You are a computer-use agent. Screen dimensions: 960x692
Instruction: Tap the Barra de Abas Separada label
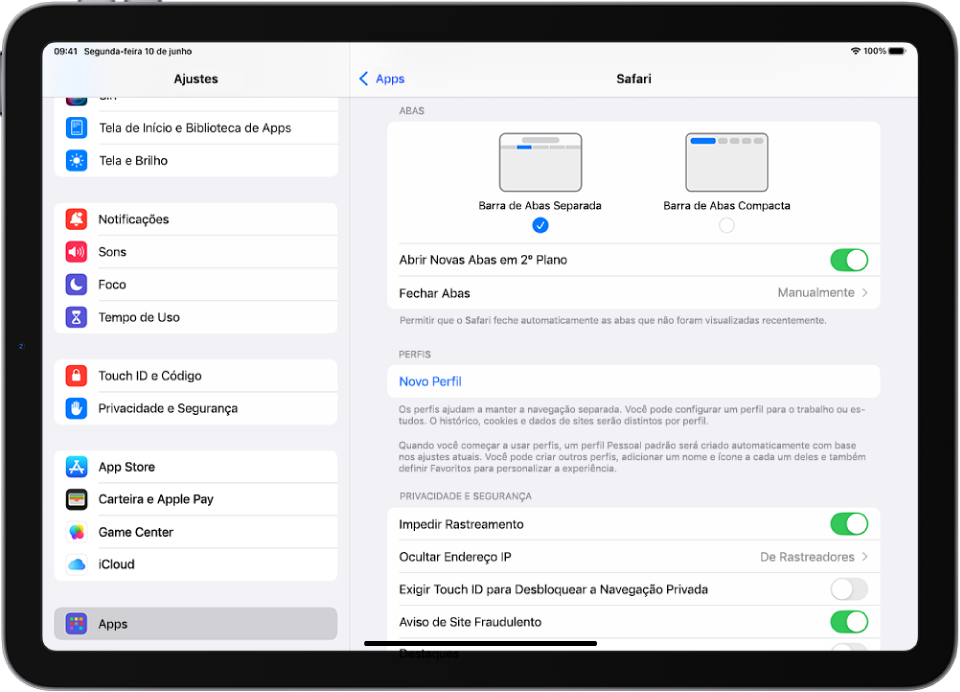540,206
